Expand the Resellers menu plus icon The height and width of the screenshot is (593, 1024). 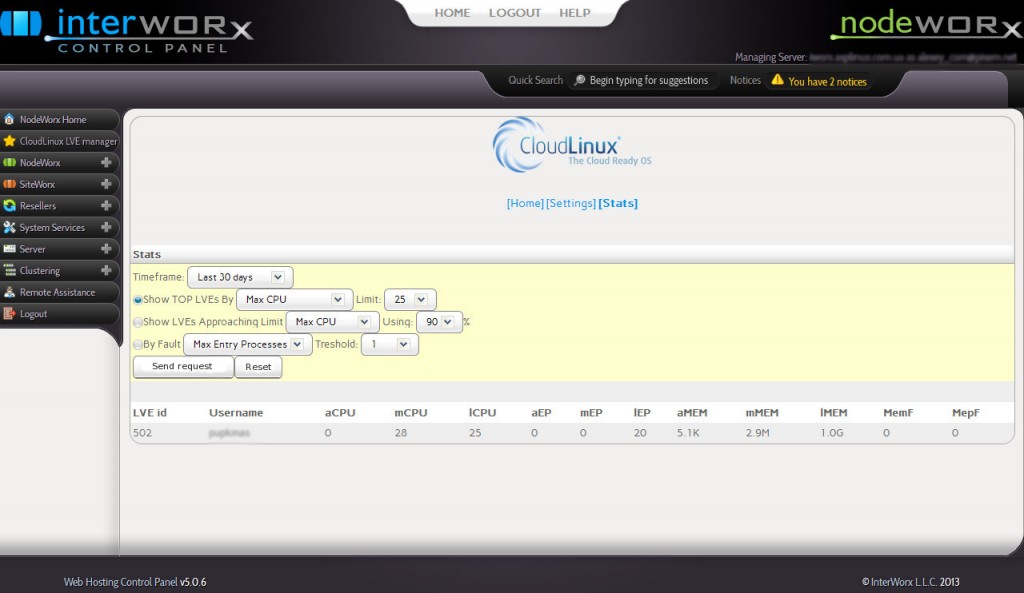(x=106, y=206)
